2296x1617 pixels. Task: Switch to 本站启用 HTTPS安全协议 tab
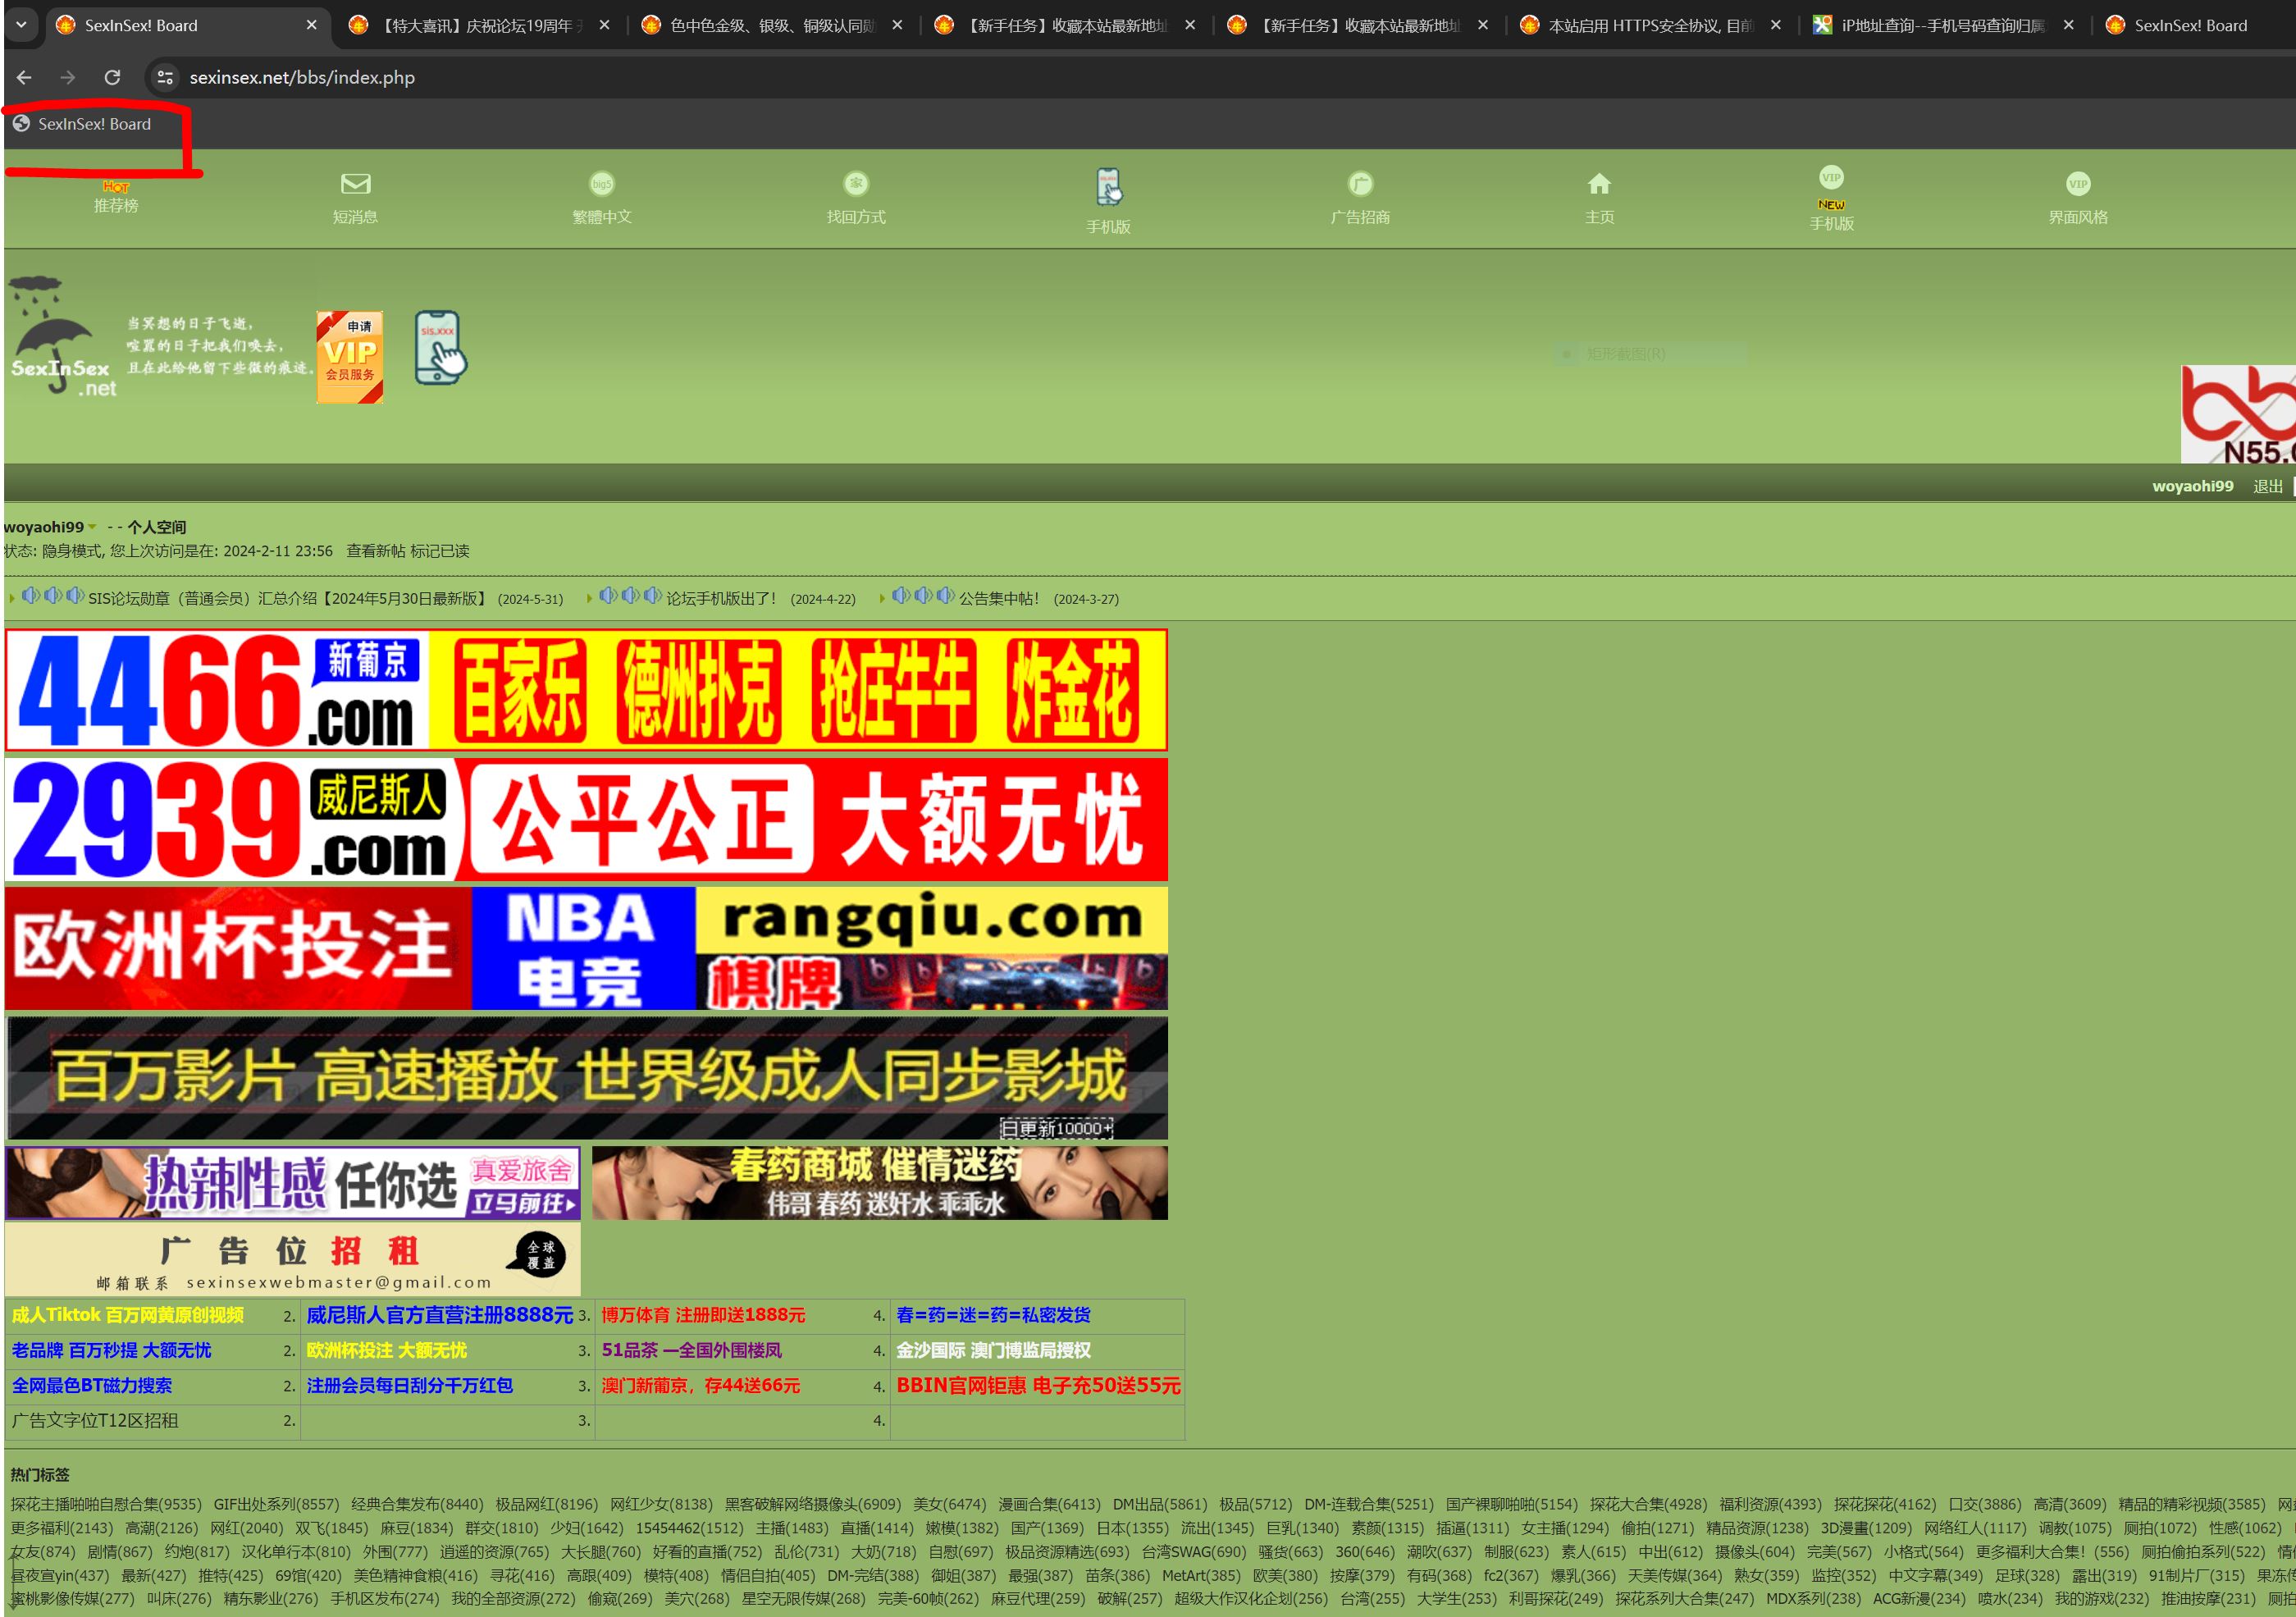click(x=1650, y=25)
